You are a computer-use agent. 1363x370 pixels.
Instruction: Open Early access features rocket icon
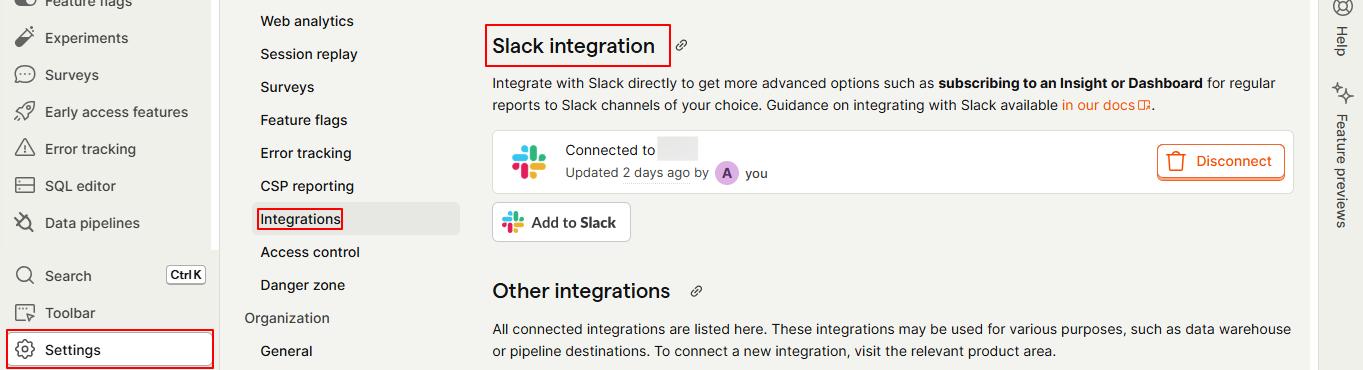25,112
